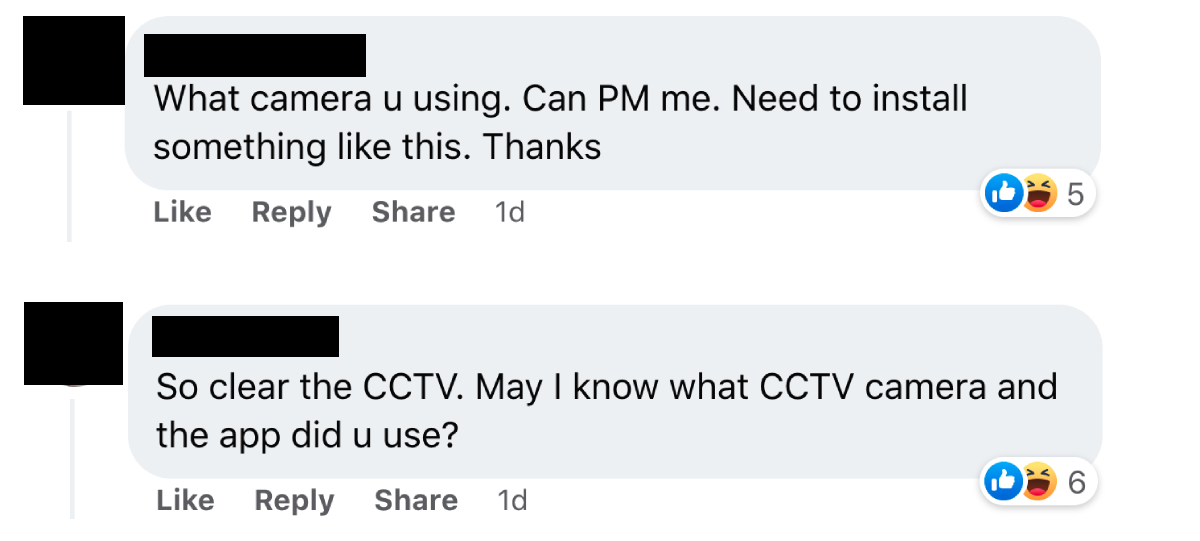This screenshot has width=1200, height=541.
Task: Open timestamp 1d on "So clear the CCTV" comment
Action: 512,500
